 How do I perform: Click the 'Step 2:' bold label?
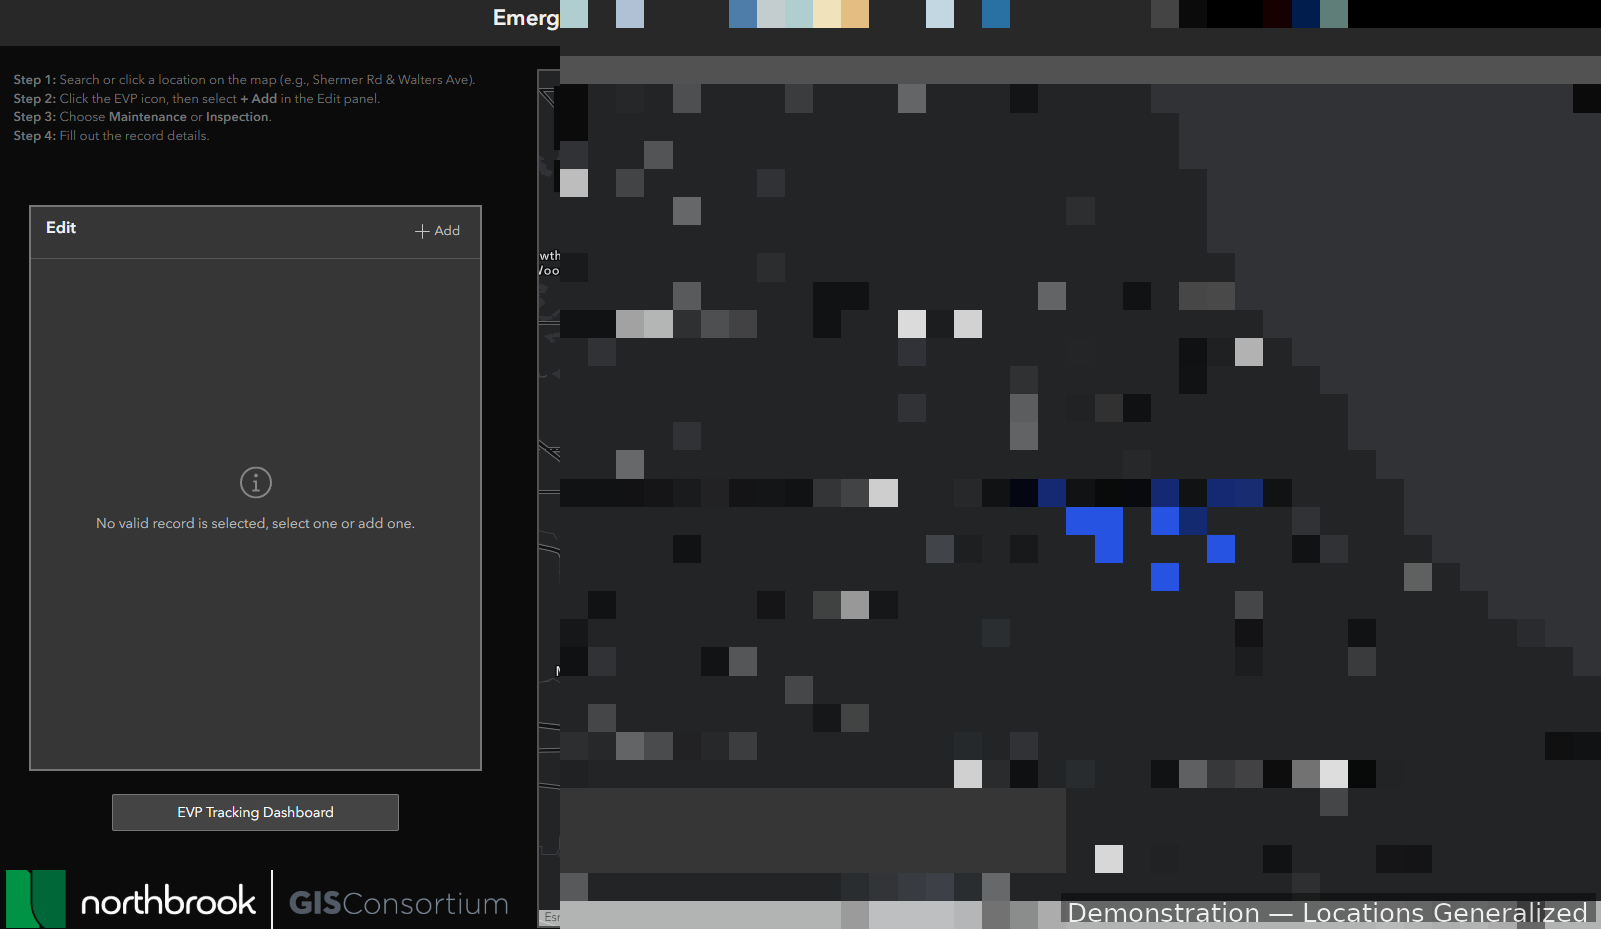point(34,99)
